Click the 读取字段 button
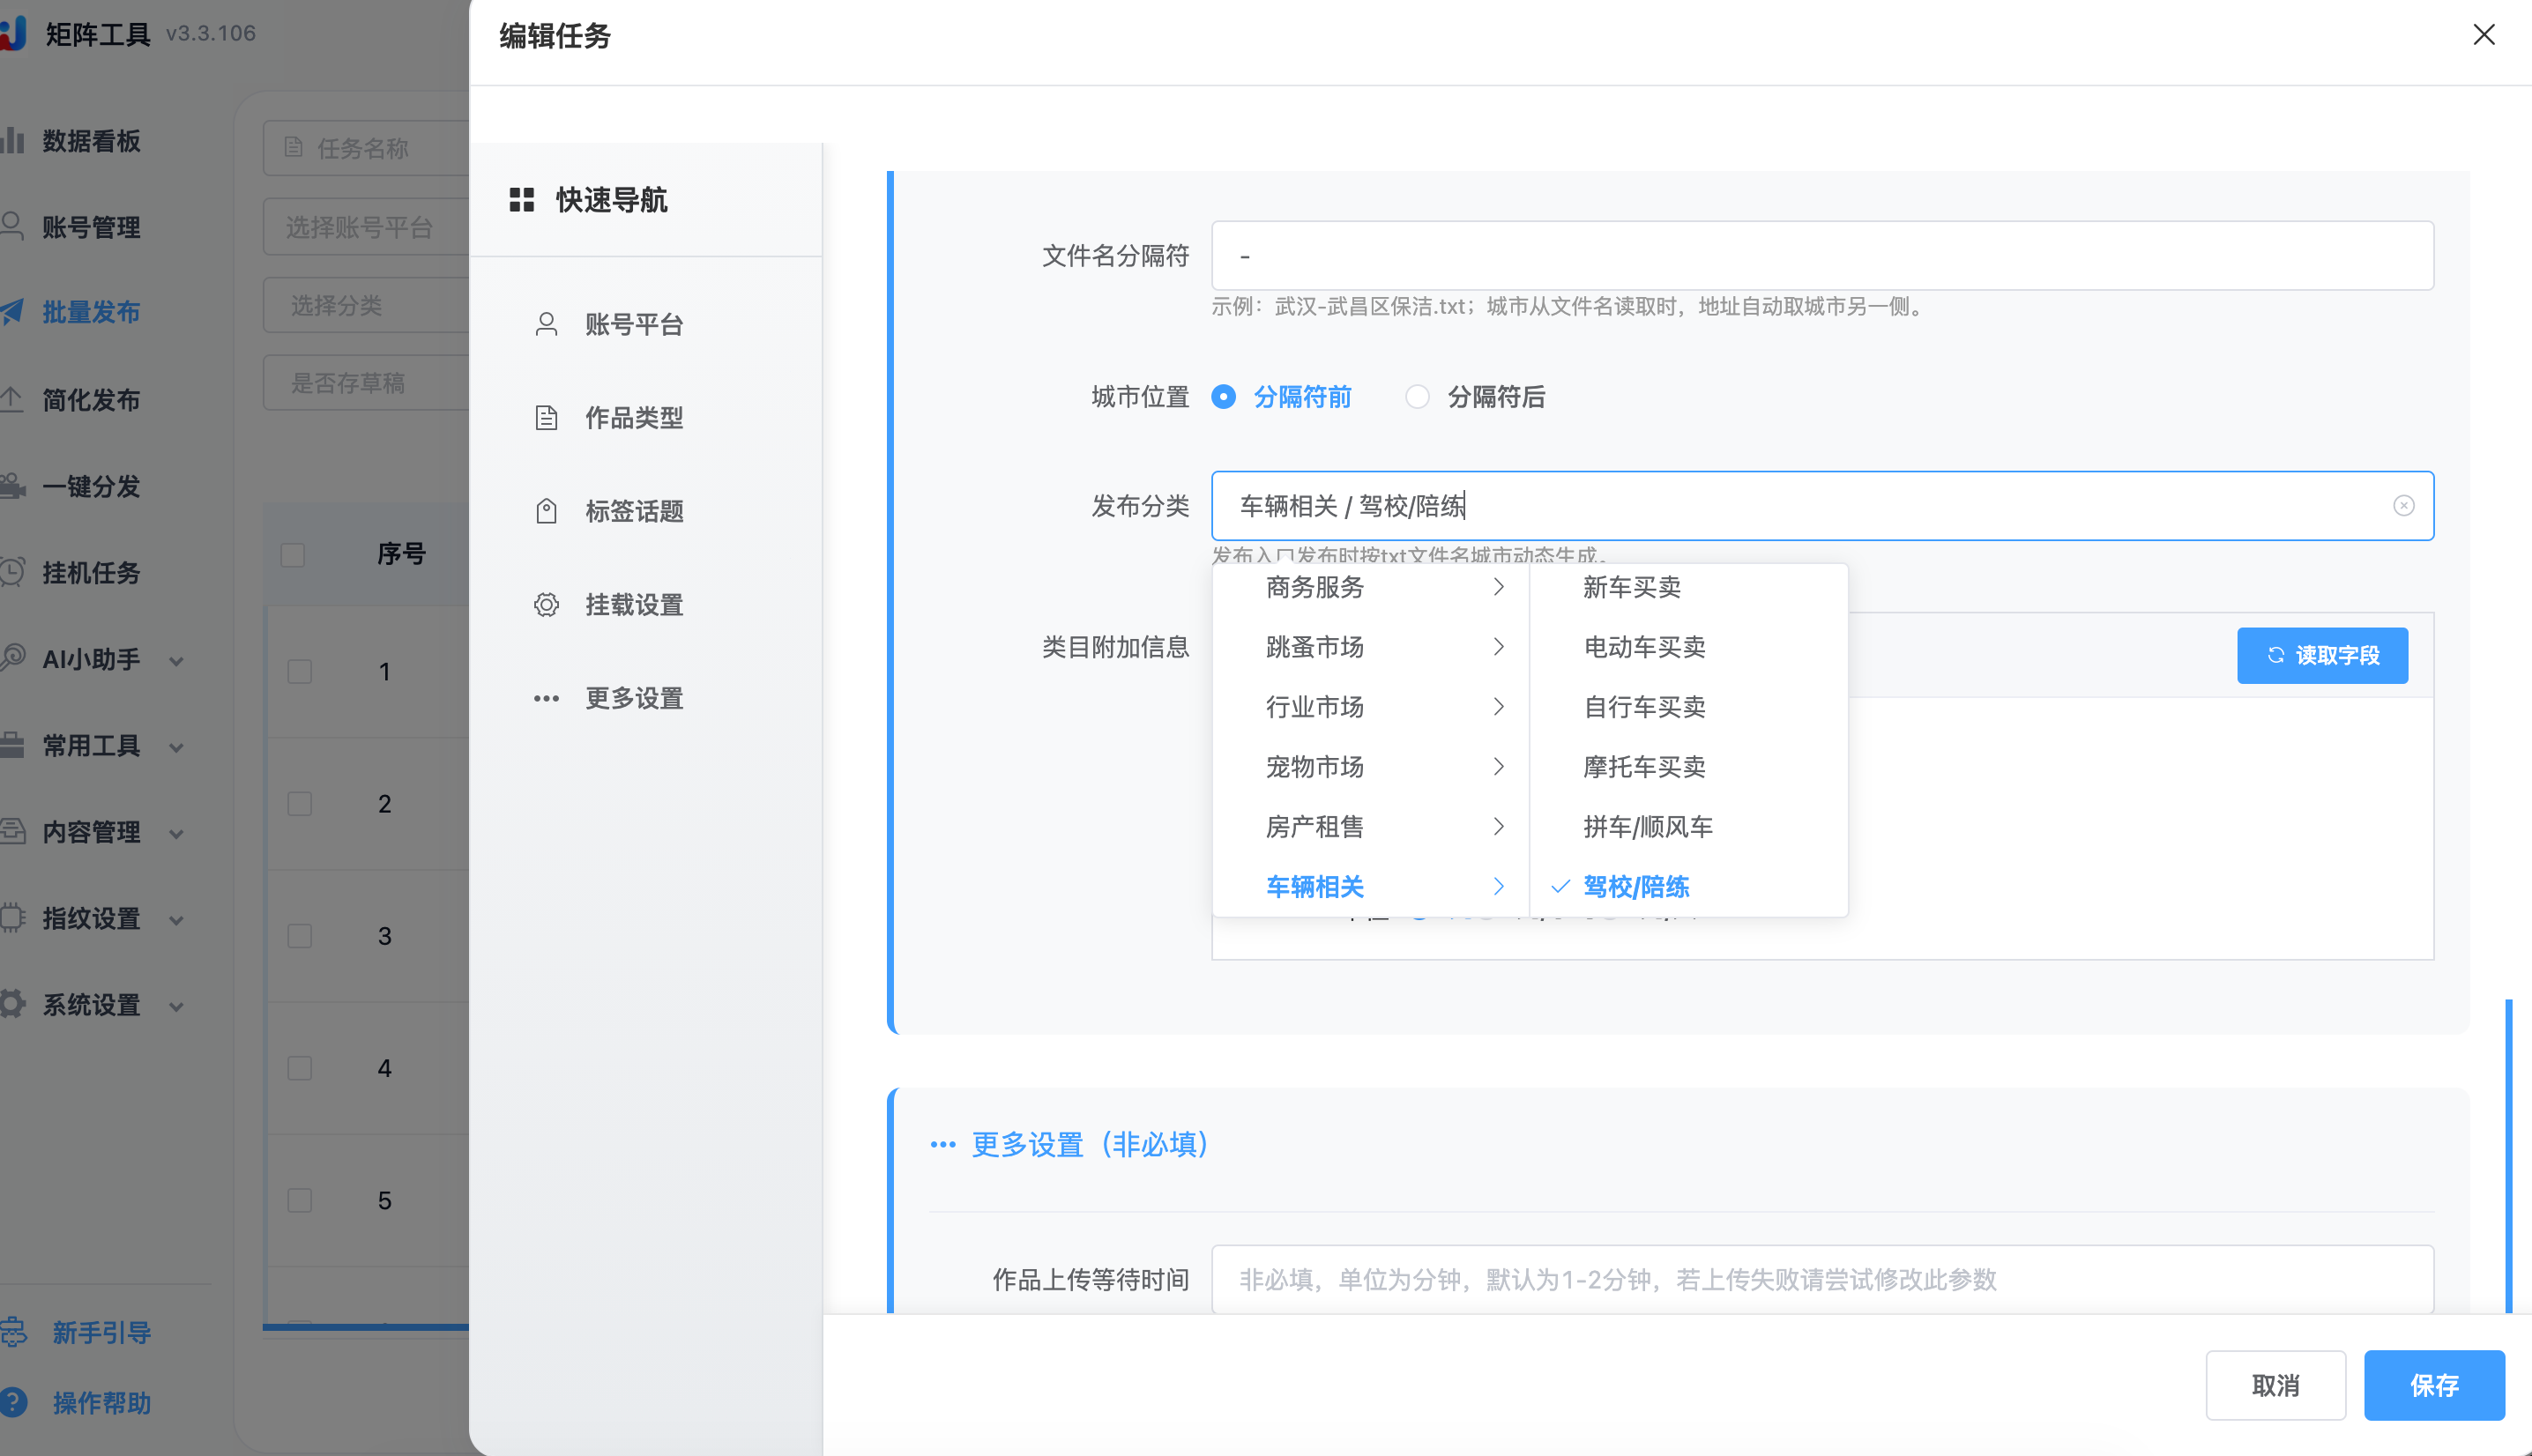 [x=2322, y=655]
